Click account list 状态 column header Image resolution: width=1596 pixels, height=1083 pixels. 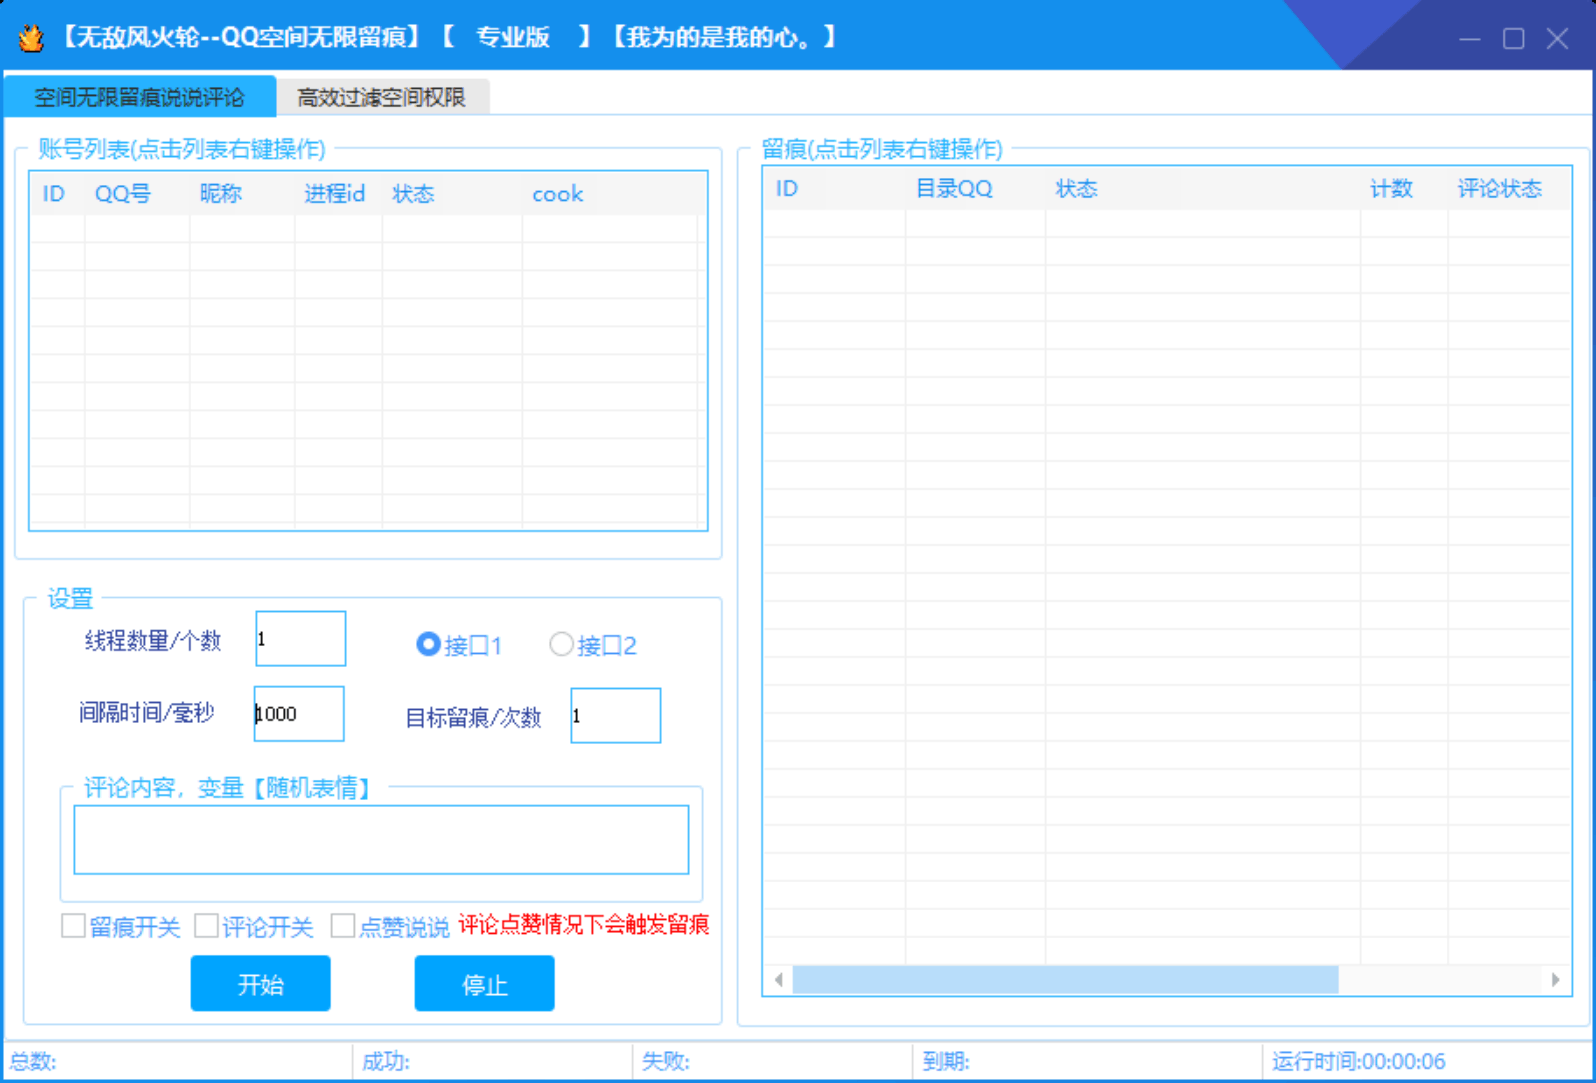(x=452, y=193)
